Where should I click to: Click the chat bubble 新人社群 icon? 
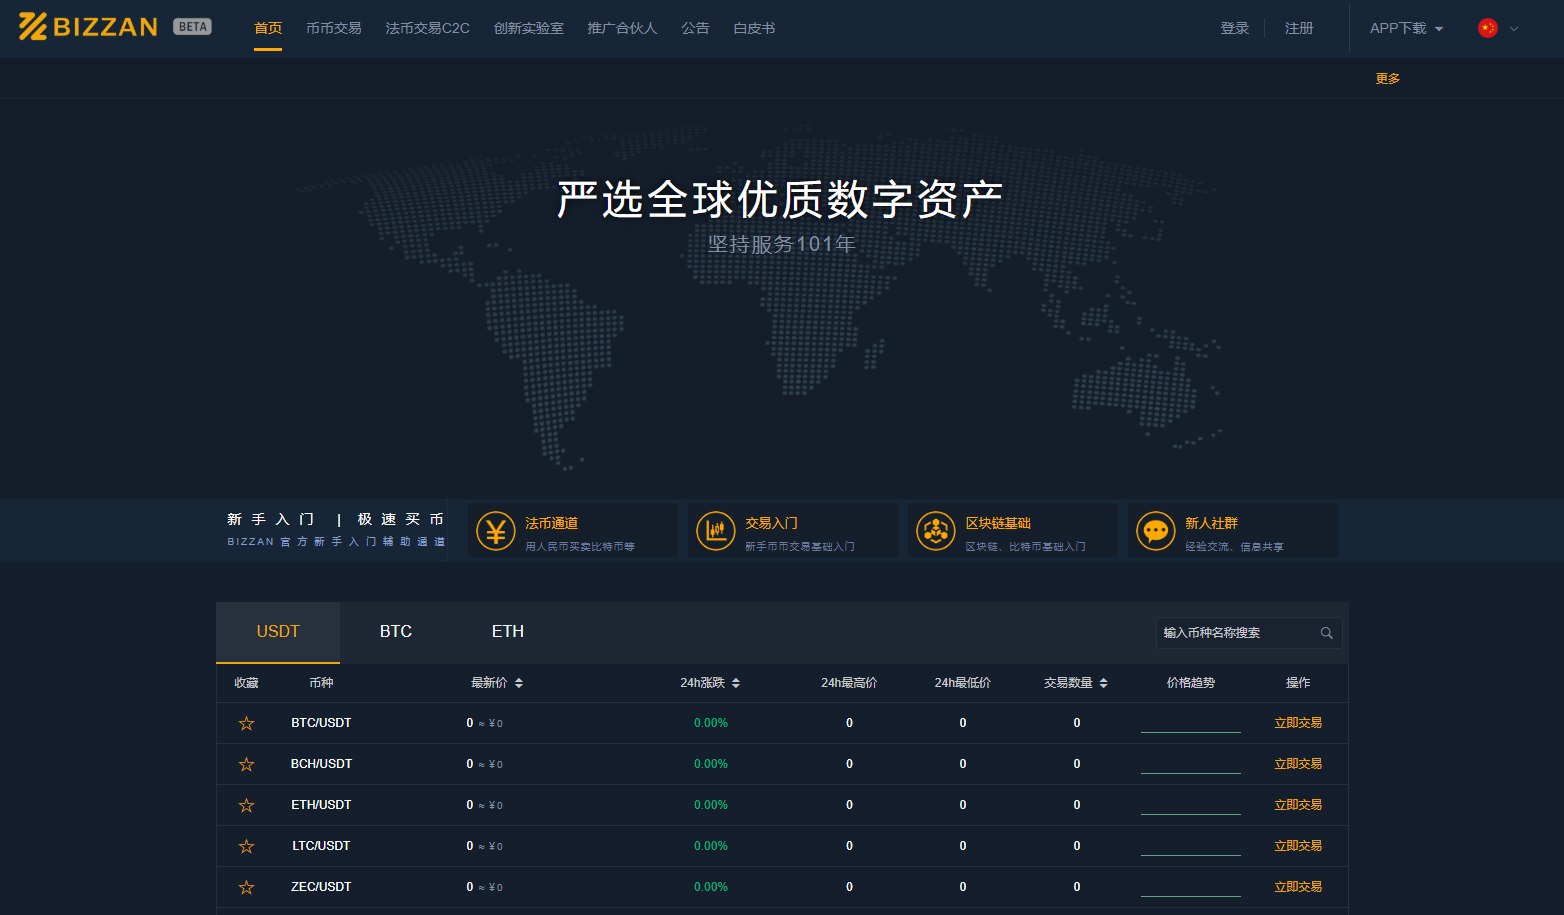pos(1155,531)
